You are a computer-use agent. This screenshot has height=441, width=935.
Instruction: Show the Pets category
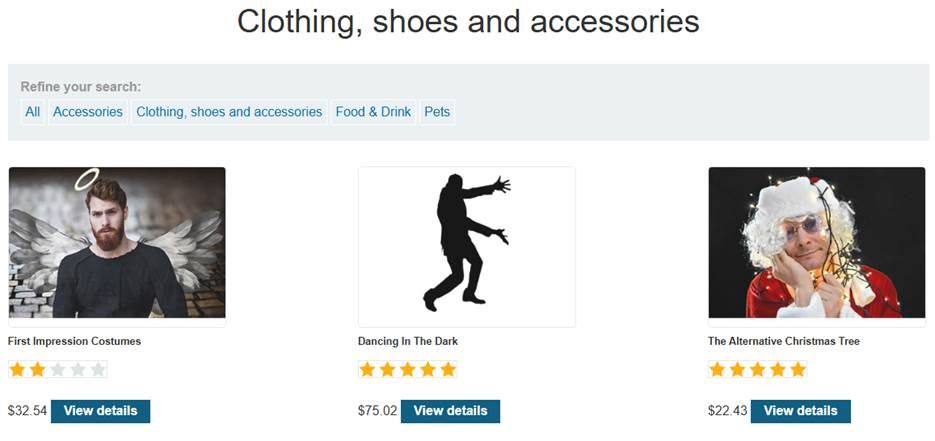437,112
